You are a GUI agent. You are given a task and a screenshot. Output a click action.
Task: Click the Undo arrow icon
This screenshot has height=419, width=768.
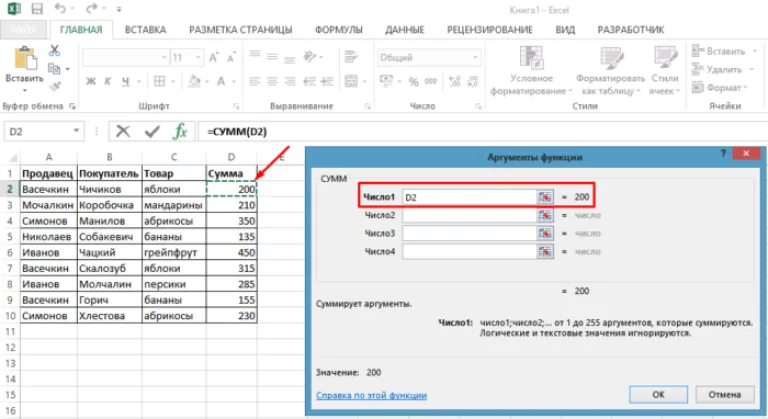tap(60, 8)
